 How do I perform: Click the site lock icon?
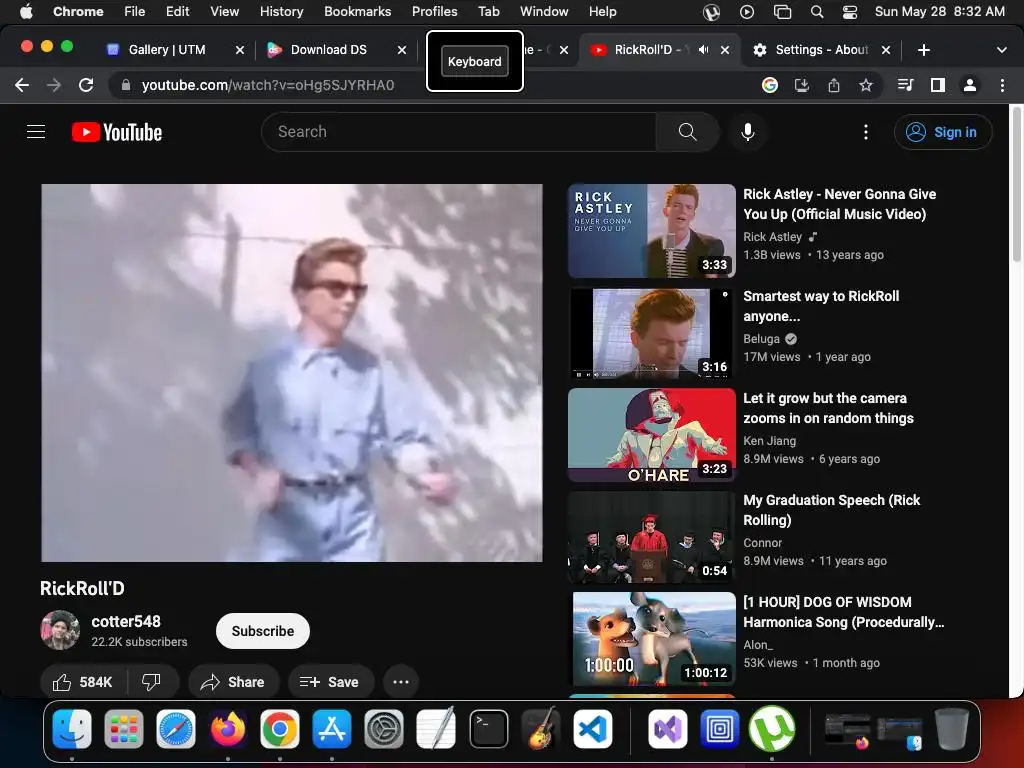[126, 85]
